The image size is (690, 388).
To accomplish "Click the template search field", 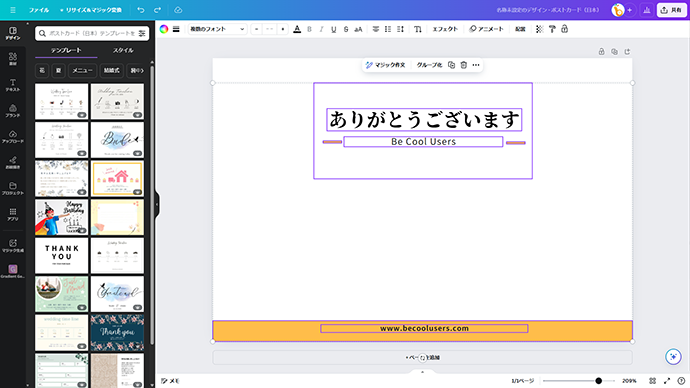I will 92,33.
